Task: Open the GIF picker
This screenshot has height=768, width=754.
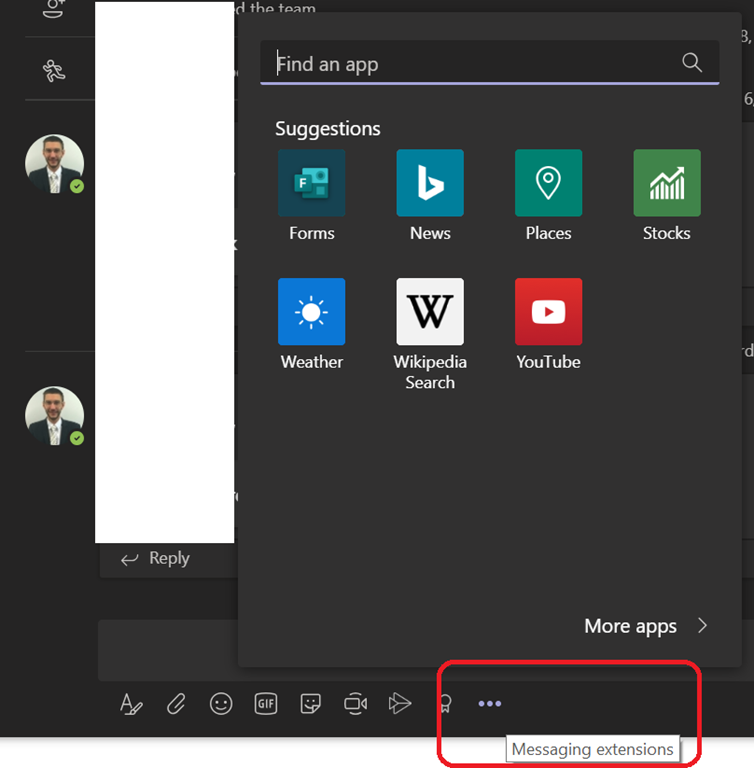Action: (266, 704)
